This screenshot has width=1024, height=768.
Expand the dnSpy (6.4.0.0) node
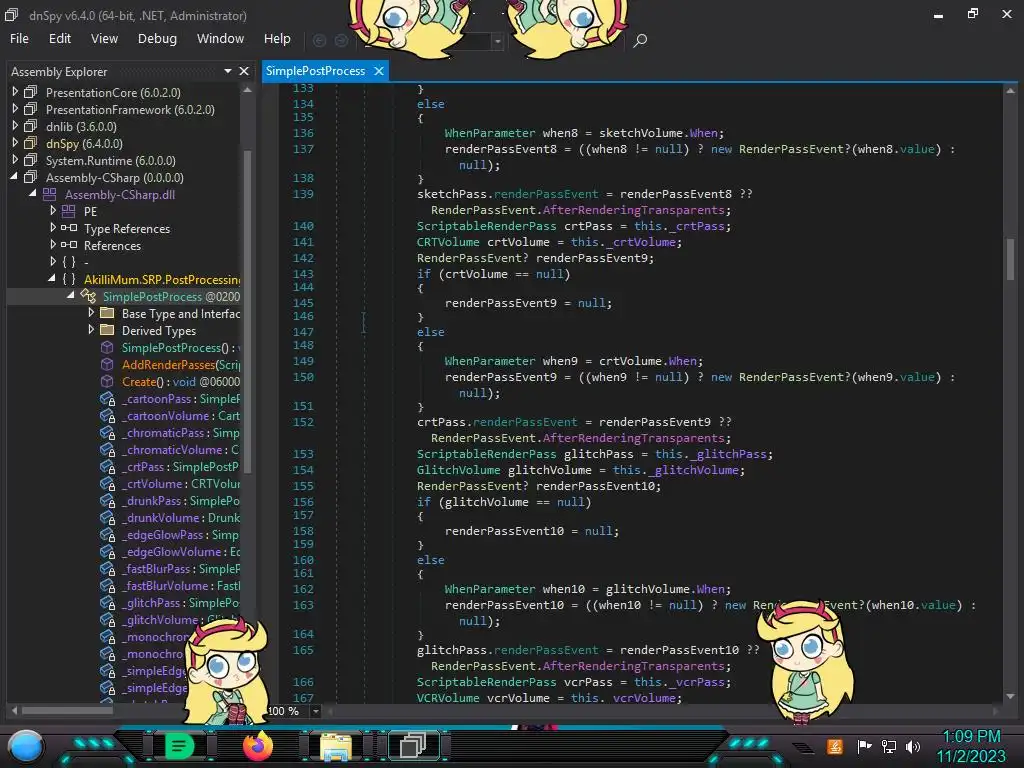[14, 143]
